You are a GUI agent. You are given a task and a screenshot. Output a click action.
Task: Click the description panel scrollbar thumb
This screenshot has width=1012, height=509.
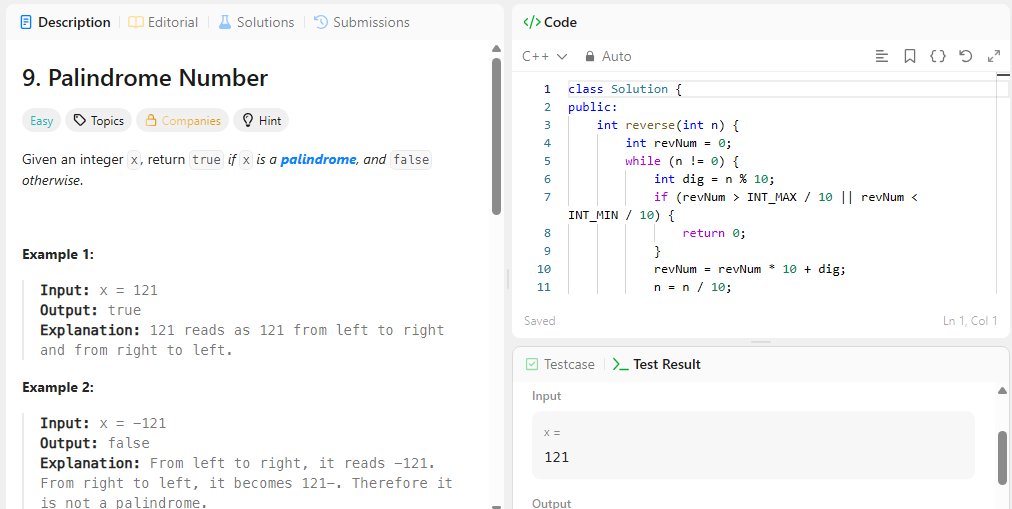point(496,137)
